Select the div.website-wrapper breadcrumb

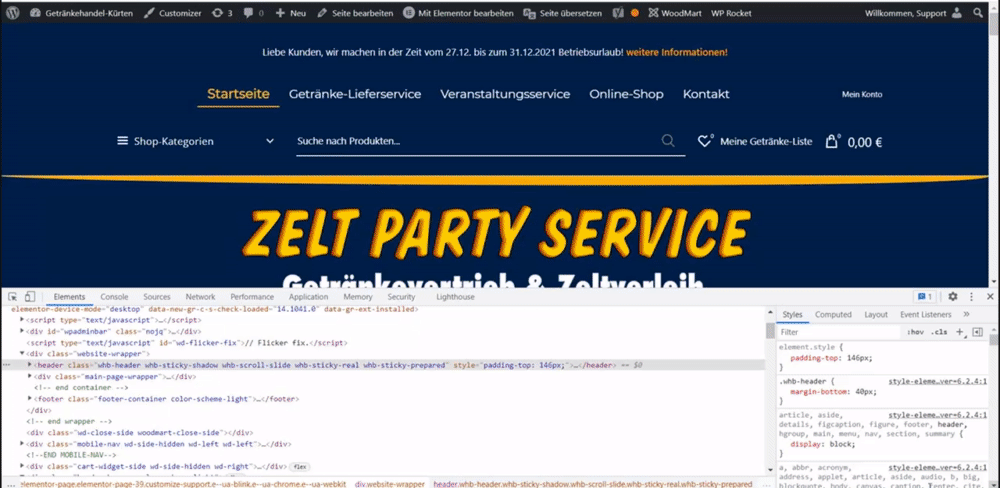390,484
